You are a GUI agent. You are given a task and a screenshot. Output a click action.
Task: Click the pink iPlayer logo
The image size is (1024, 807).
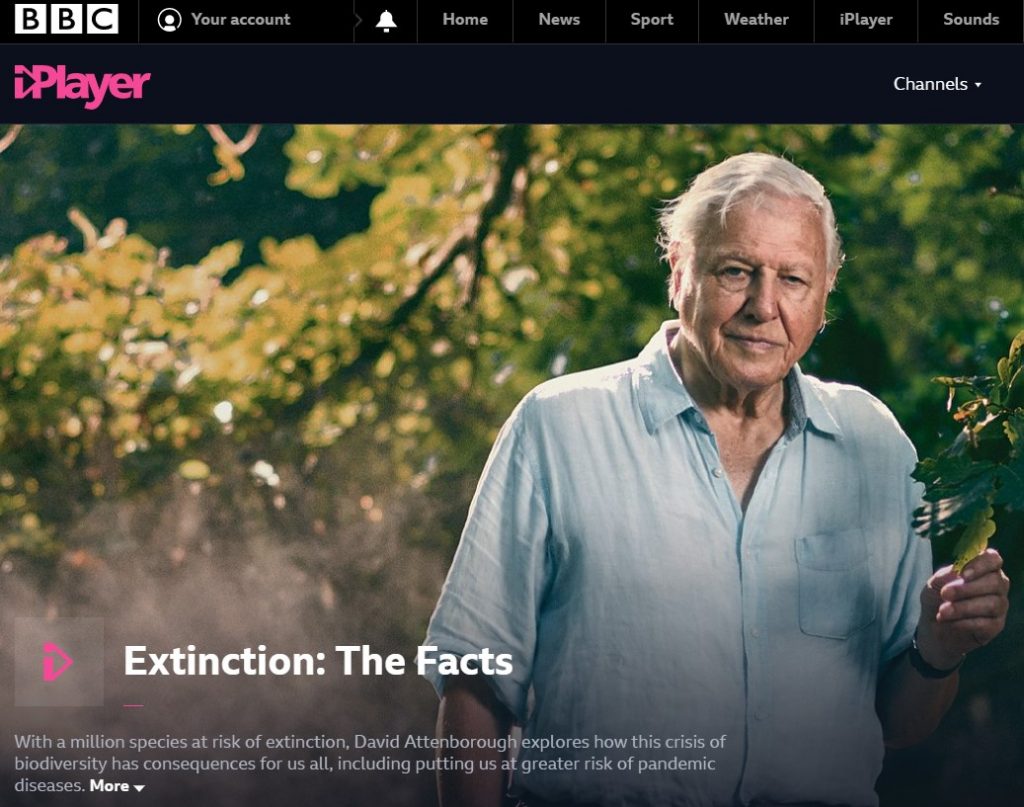click(x=82, y=86)
